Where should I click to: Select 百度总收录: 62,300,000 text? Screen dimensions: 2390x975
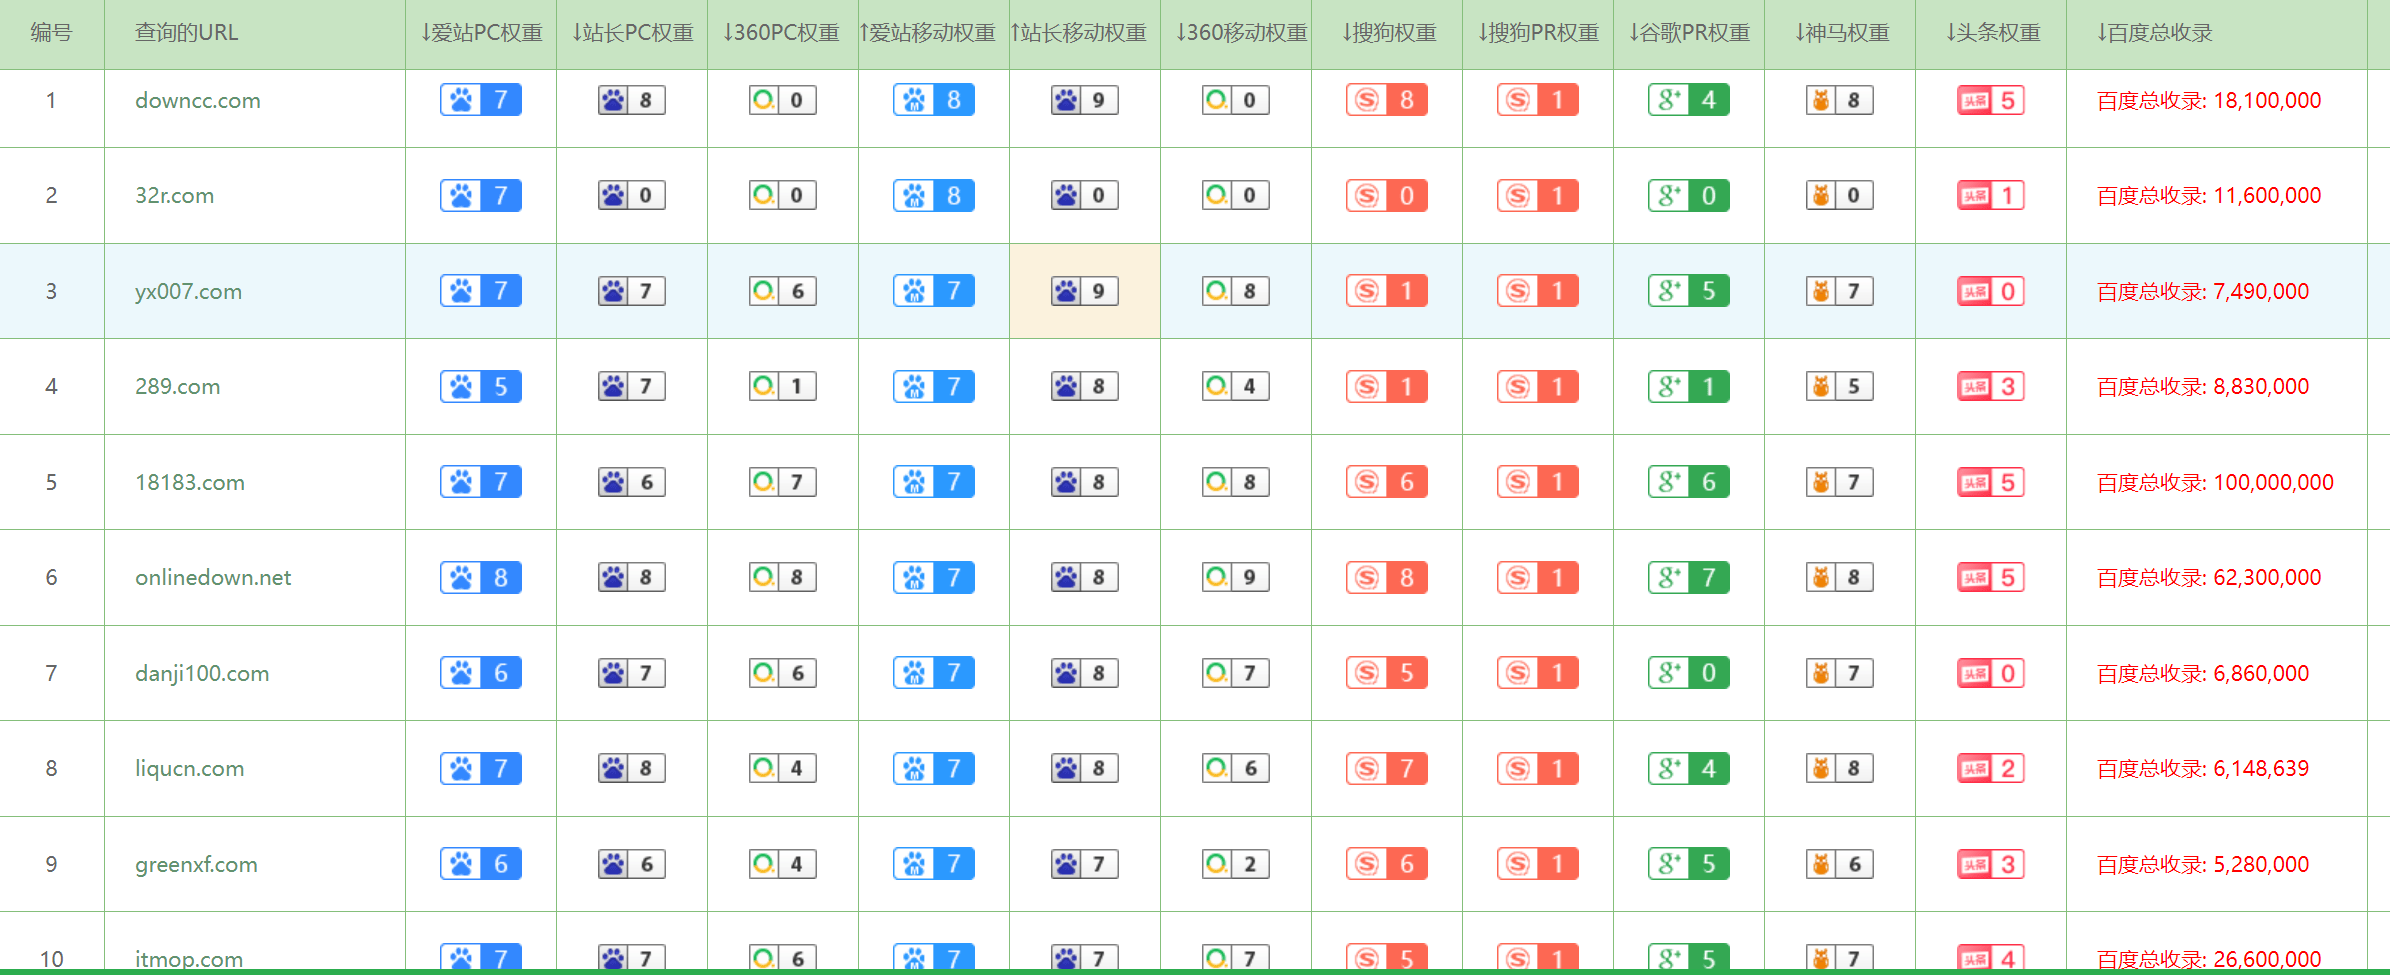[2209, 577]
